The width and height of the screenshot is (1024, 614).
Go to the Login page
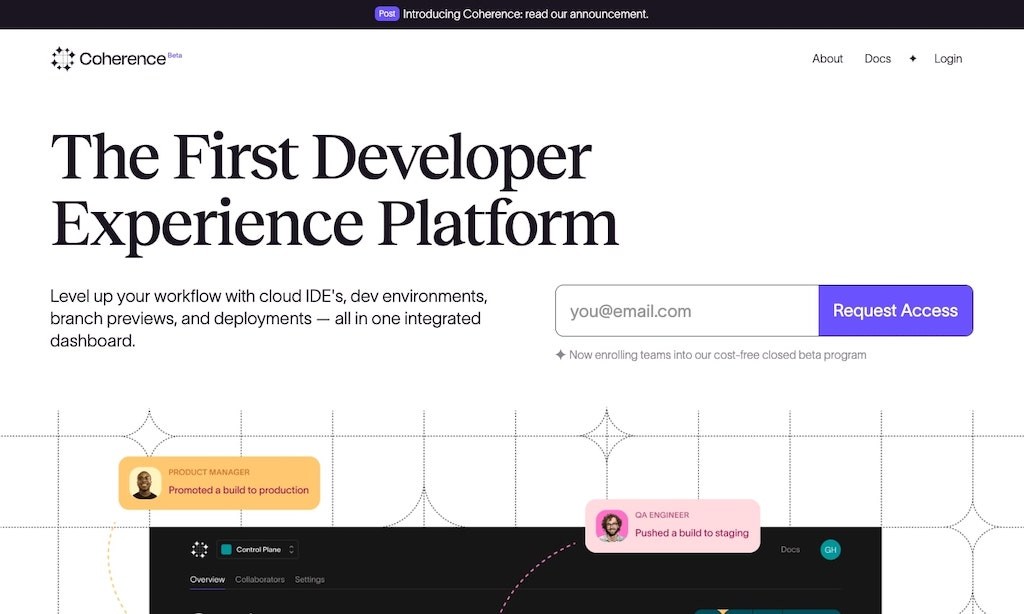pos(948,59)
